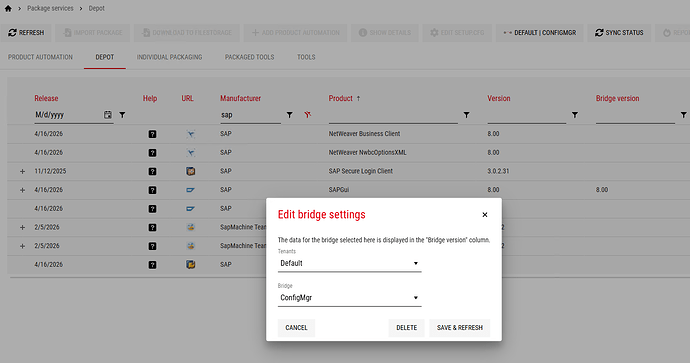Image resolution: width=690 pixels, height=363 pixels.
Task: Open the Tools tab
Action: point(306,57)
